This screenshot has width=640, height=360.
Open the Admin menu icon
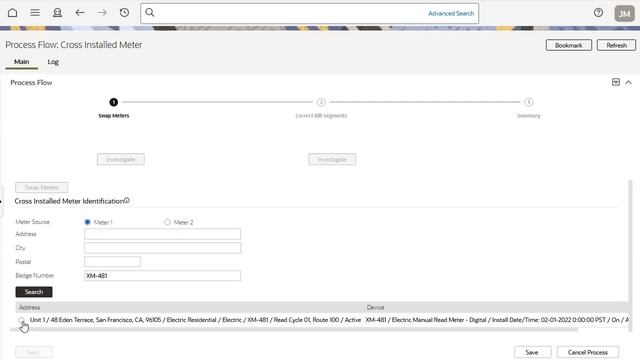58,13
